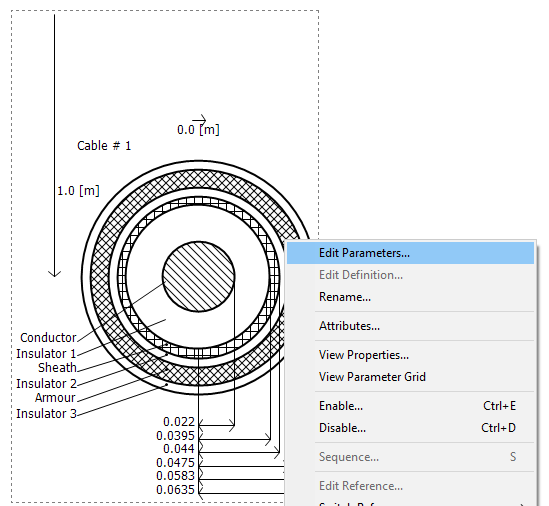Click the Insulator 2 label
The width and height of the screenshot is (549, 506).
tap(46, 383)
